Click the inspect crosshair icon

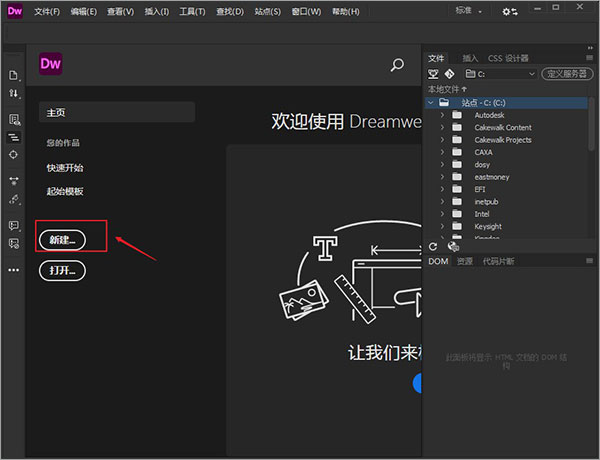13,155
